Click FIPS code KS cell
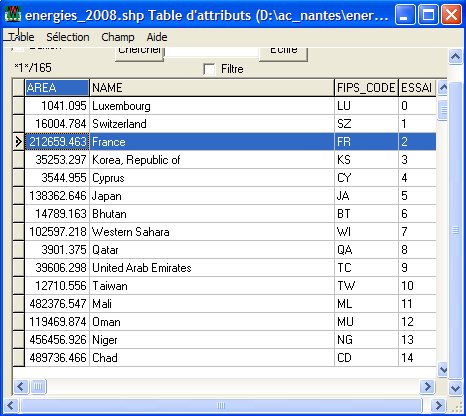Screen dimensions: 466x416 [x=366, y=160]
